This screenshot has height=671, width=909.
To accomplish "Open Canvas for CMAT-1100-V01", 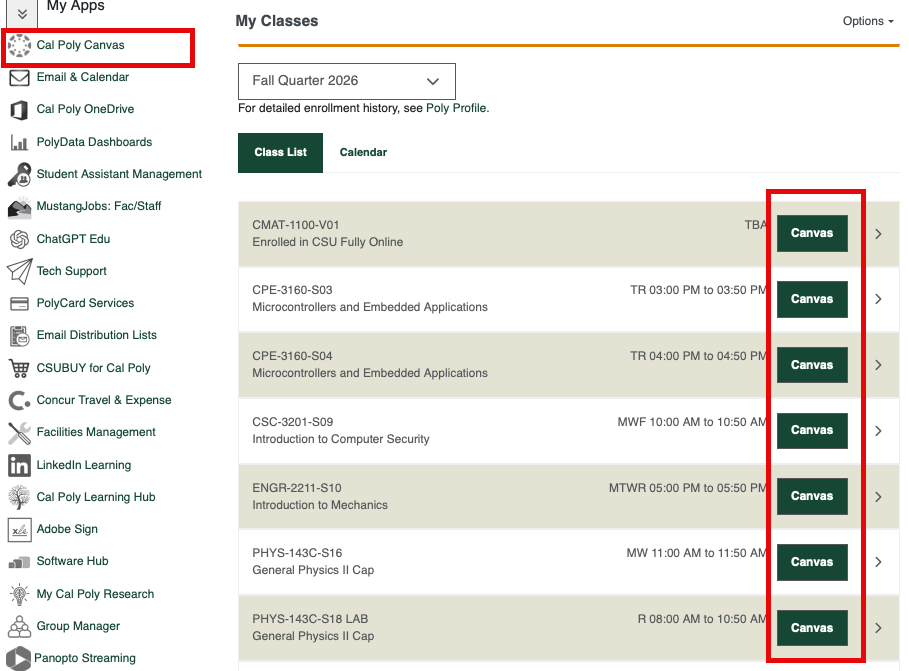I will click(x=812, y=233).
